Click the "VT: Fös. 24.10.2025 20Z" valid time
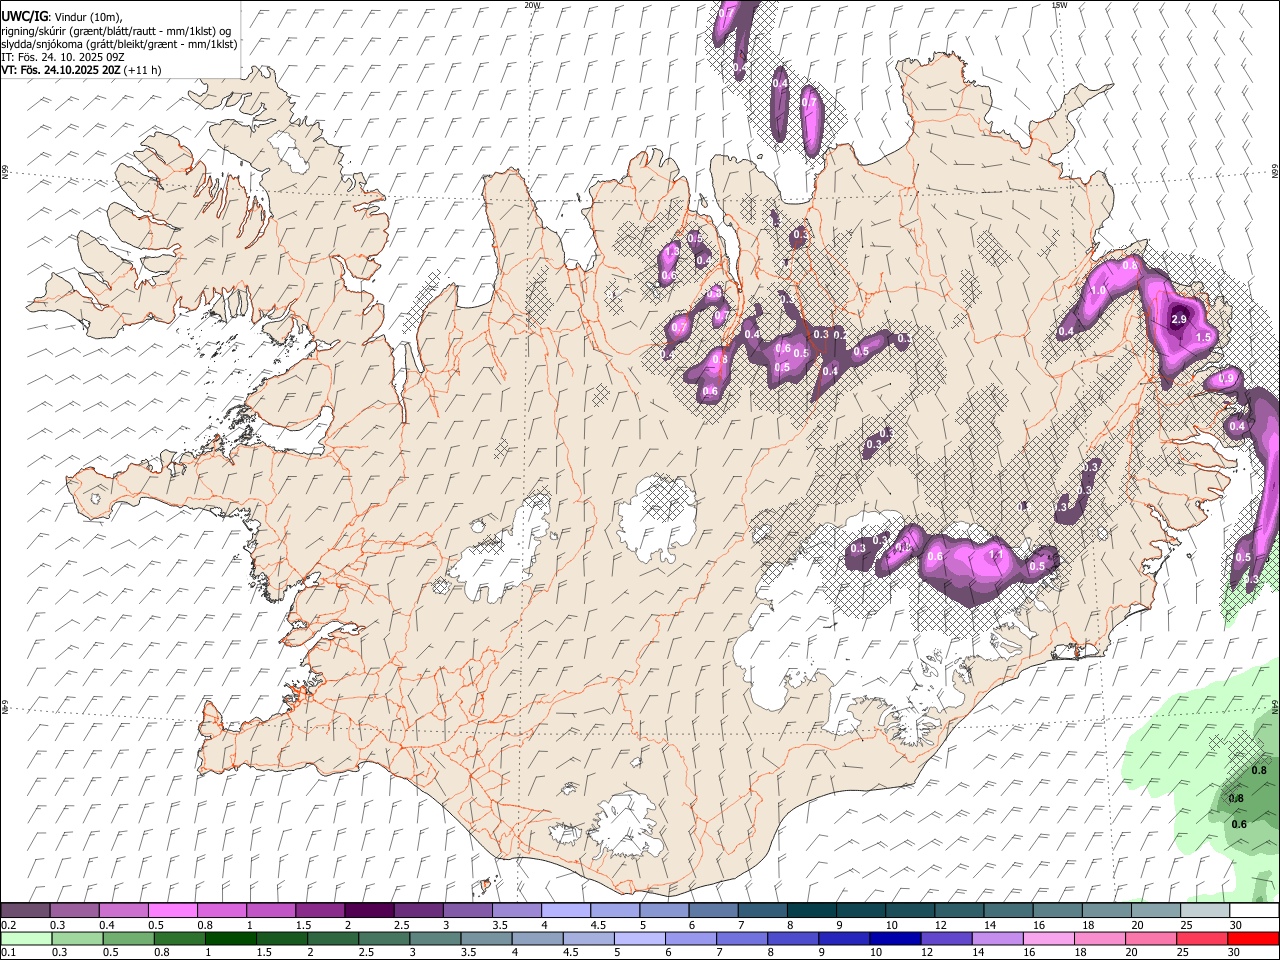Image resolution: width=1280 pixels, height=960 pixels. (62, 70)
